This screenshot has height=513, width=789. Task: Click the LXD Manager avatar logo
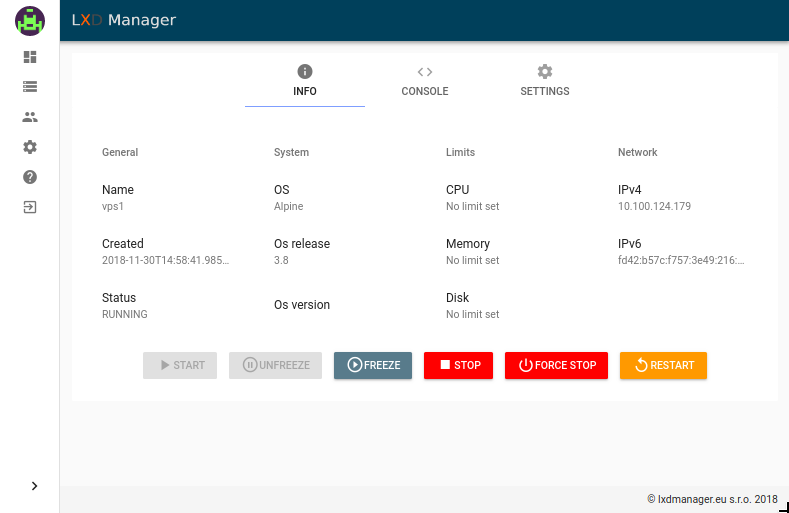point(30,21)
